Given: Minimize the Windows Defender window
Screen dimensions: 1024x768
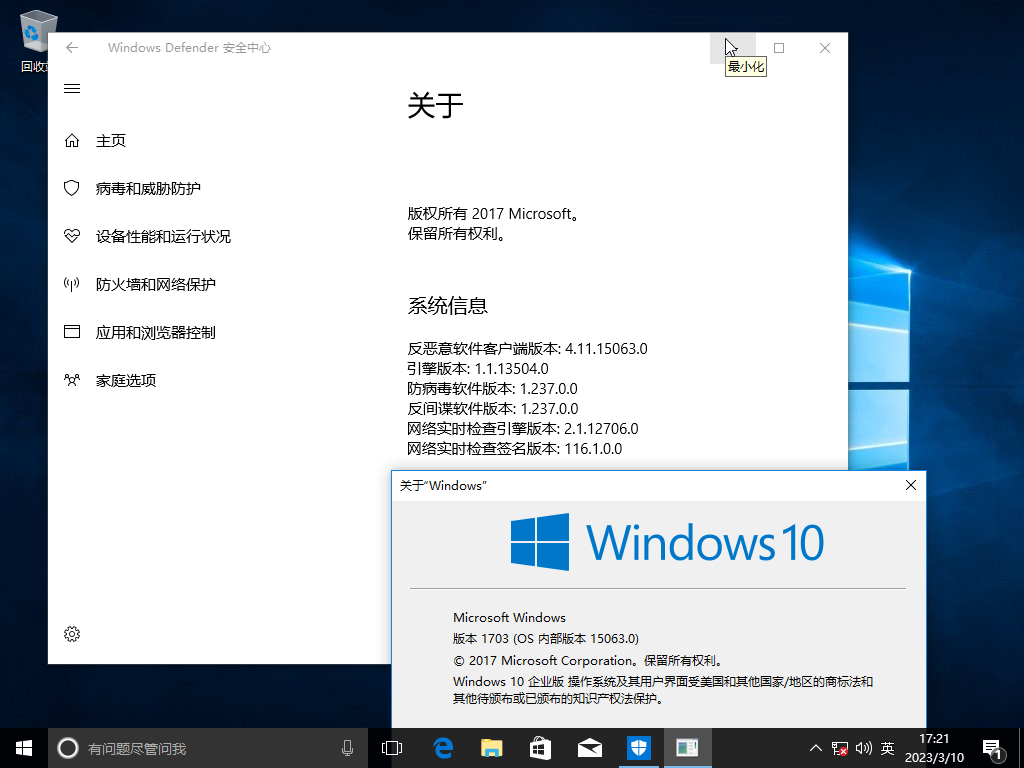Looking at the screenshot, I should [733, 48].
